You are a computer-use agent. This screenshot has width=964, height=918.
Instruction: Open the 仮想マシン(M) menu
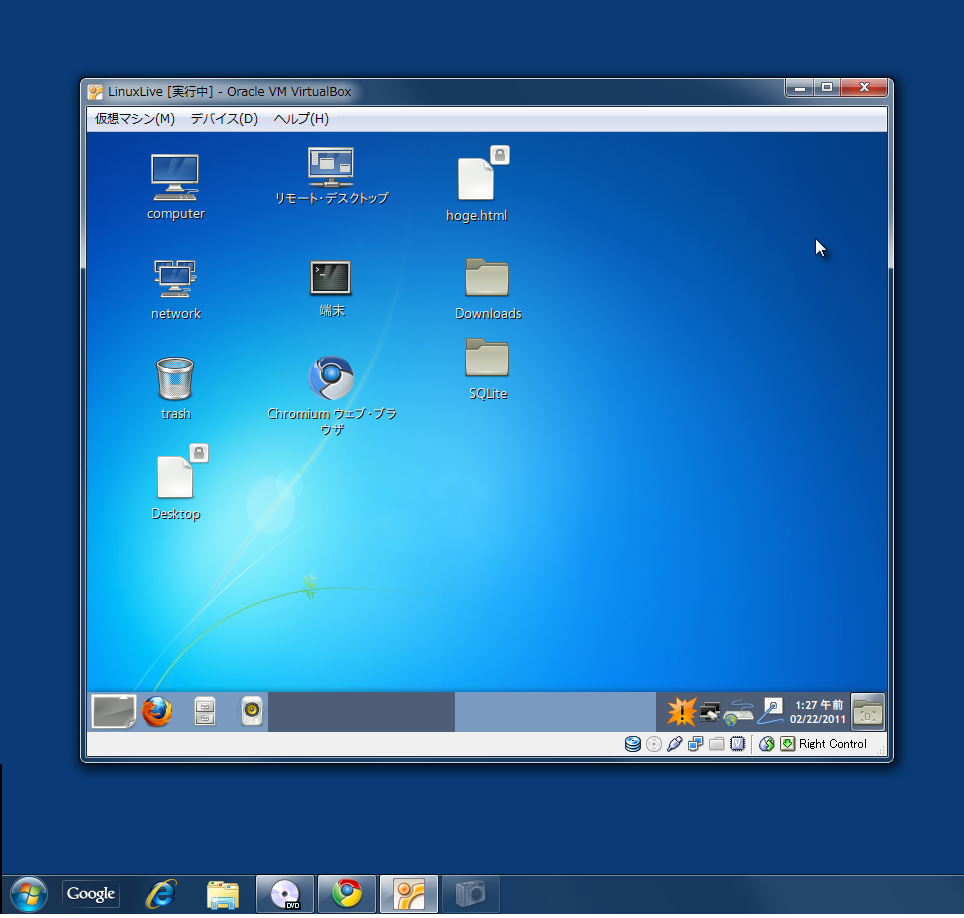pyautogui.click(x=135, y=119)
